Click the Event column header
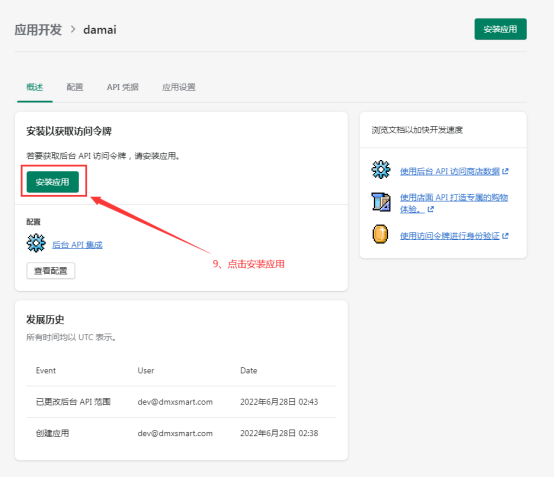The image size is (554, 477). point(46,370)
